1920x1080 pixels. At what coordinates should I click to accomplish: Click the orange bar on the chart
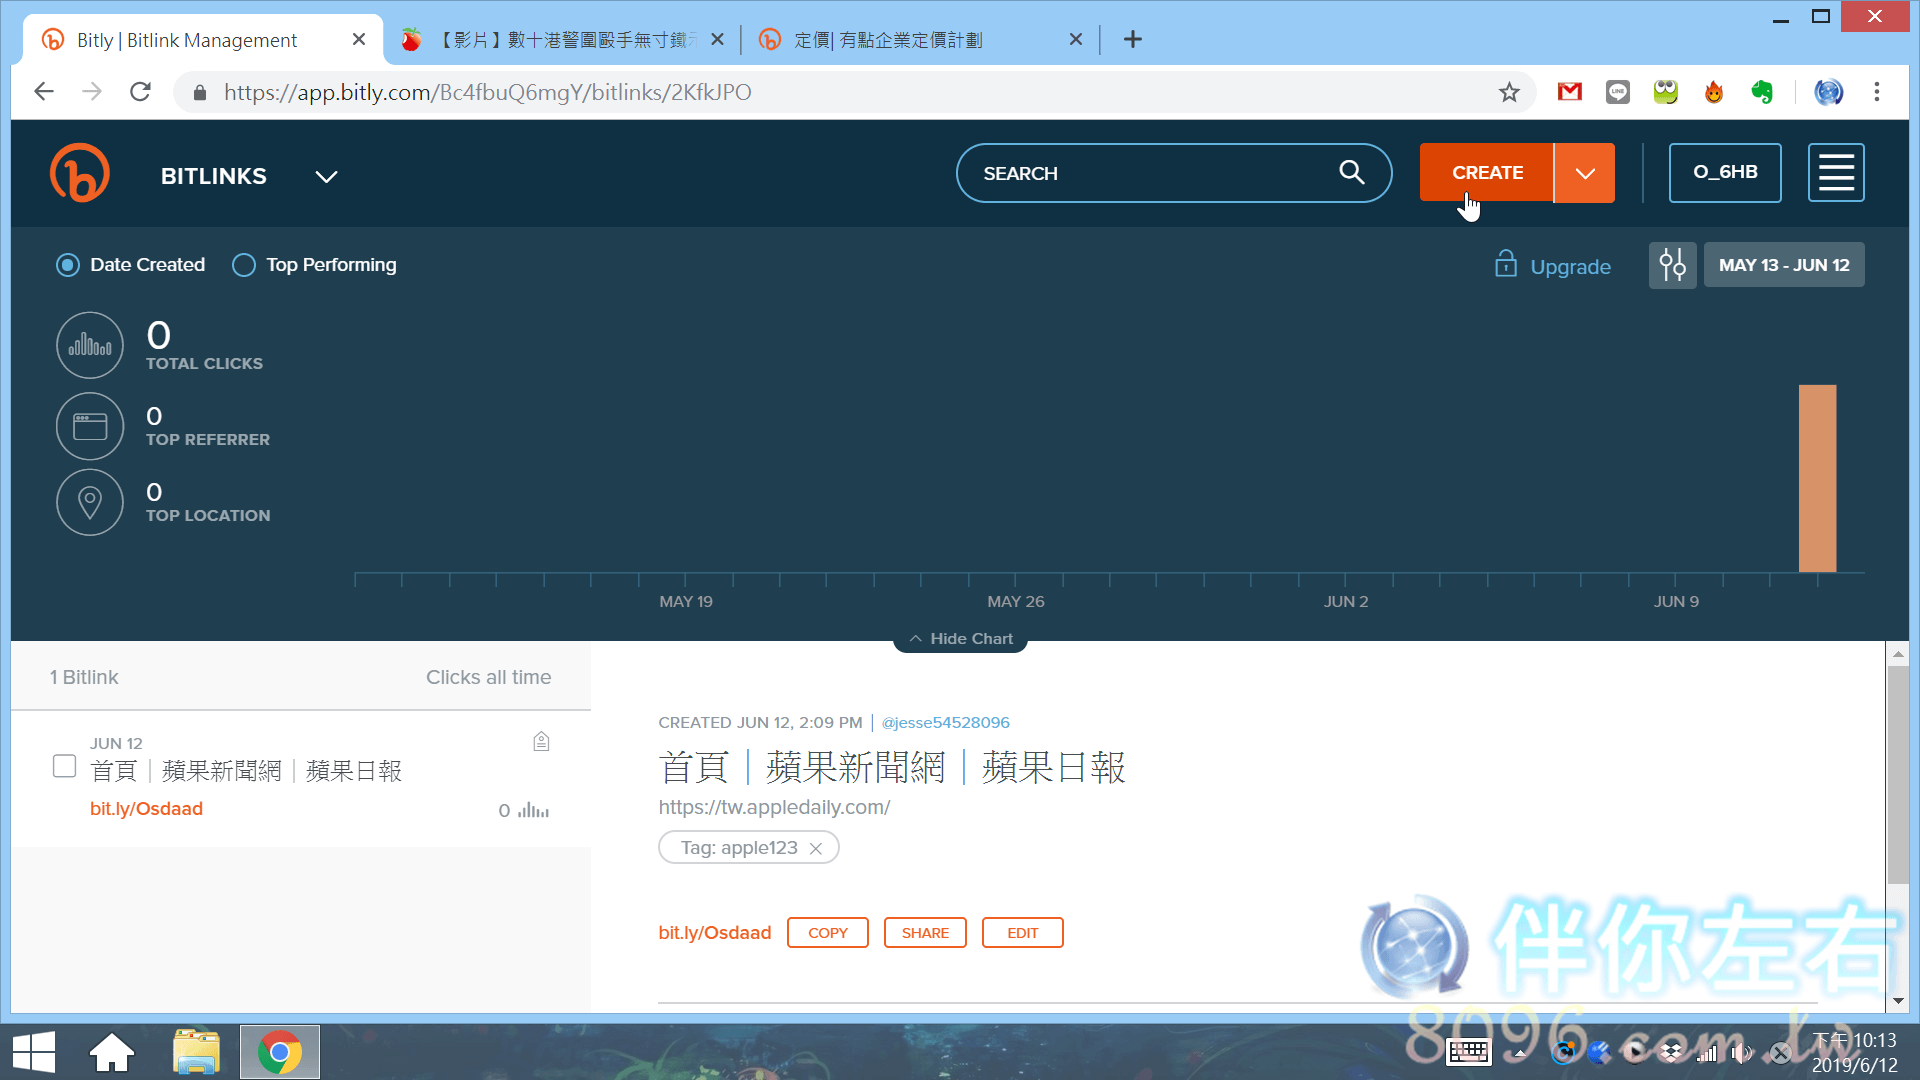point(1817,478)
